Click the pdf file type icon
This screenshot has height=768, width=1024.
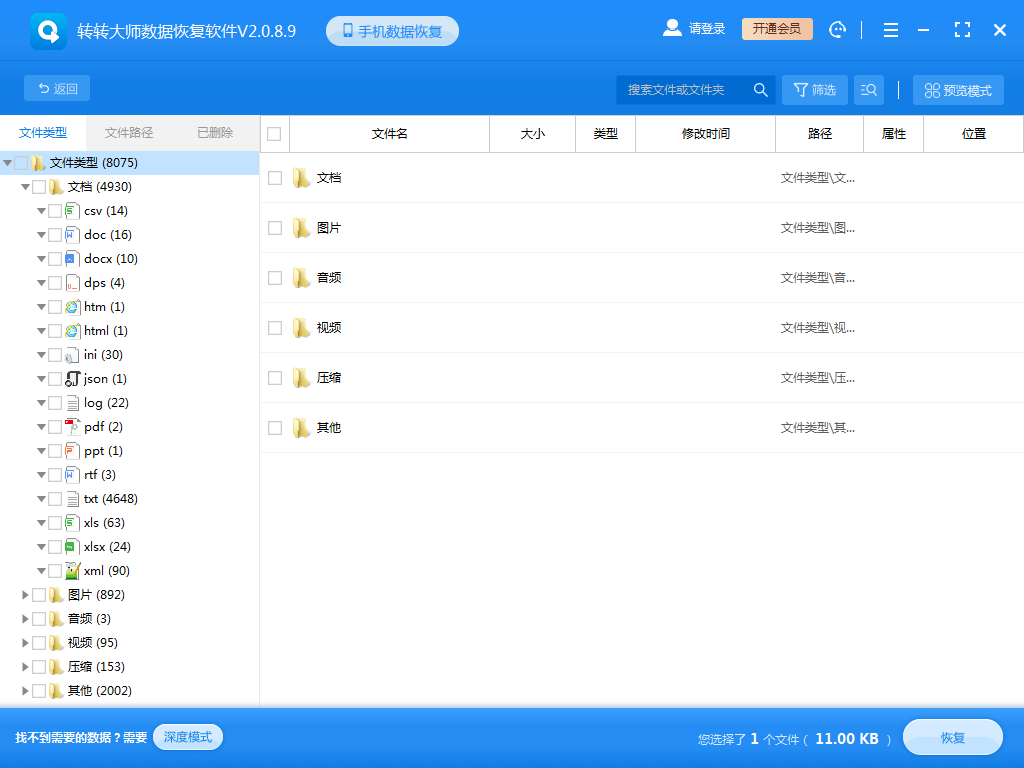tap(72, 427)
